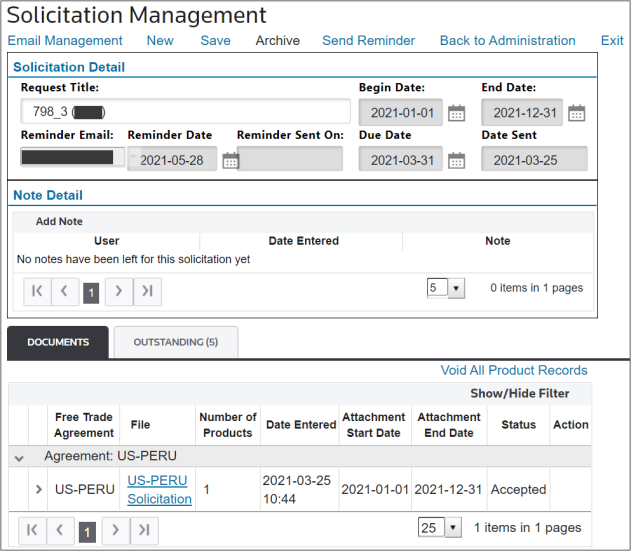The height and width of the screenshot is (551, 631).
Task: Save the solicitation
Action: point(216,41)
